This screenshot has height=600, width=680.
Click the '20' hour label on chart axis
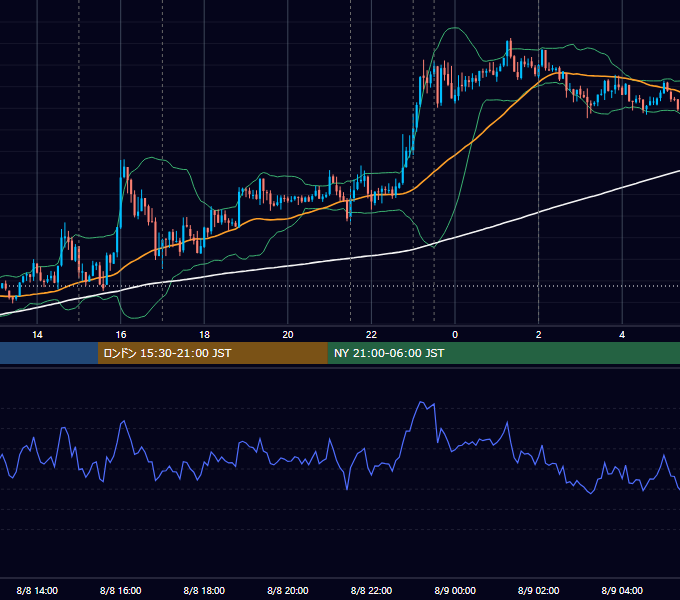288,335
